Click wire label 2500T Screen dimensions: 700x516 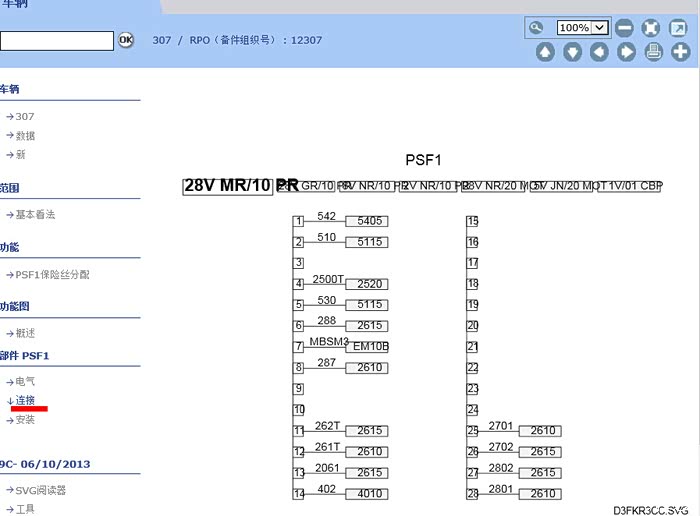(328, 279)
